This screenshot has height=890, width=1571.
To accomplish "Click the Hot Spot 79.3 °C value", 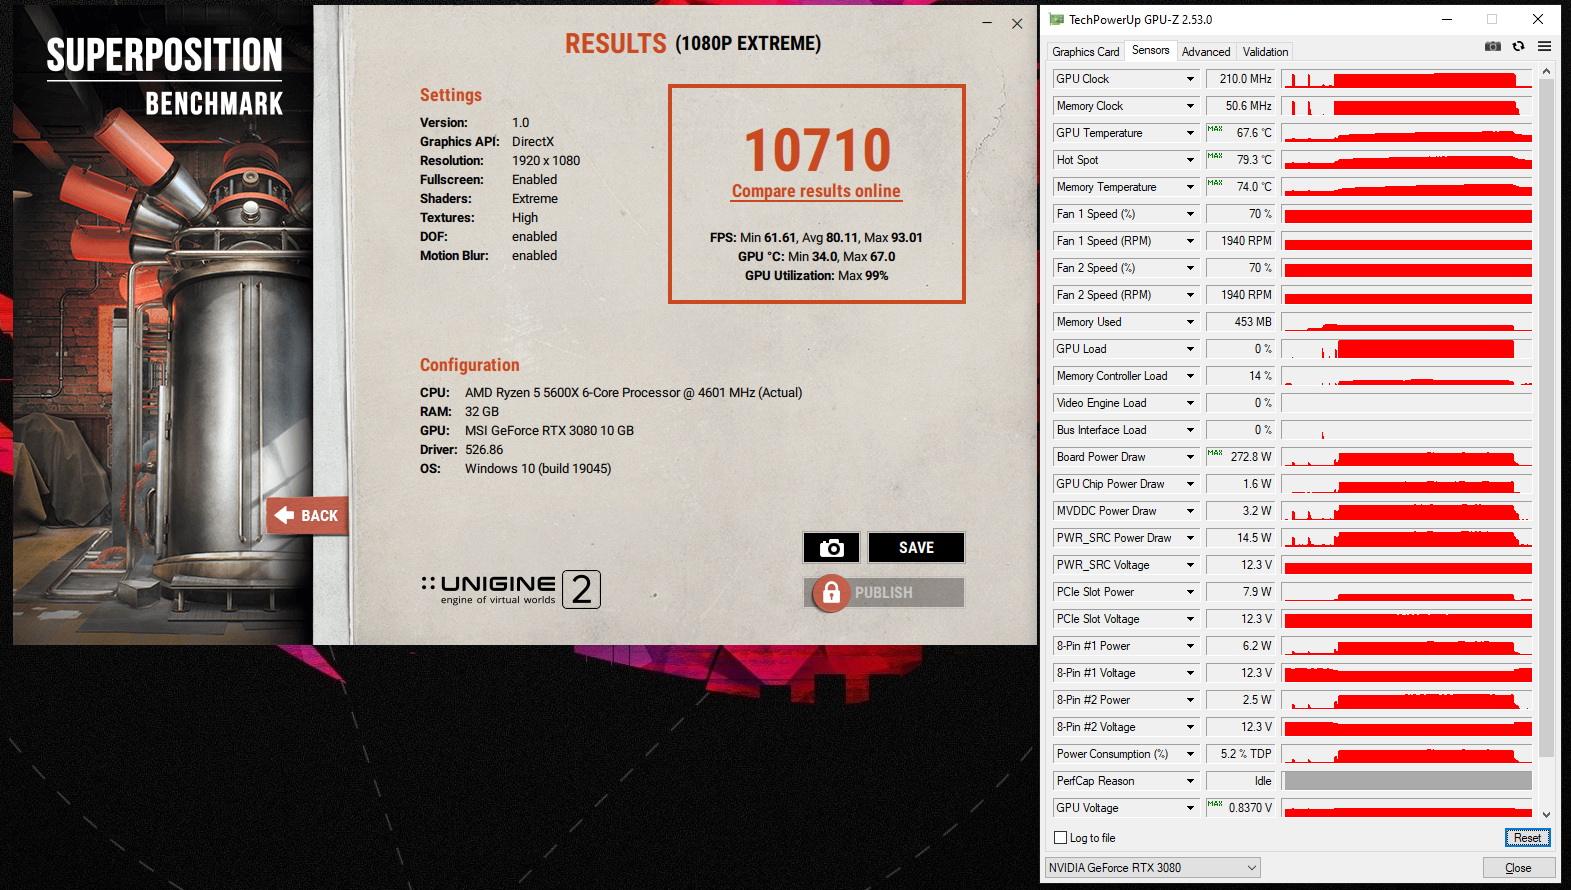I will [1240, 160].
